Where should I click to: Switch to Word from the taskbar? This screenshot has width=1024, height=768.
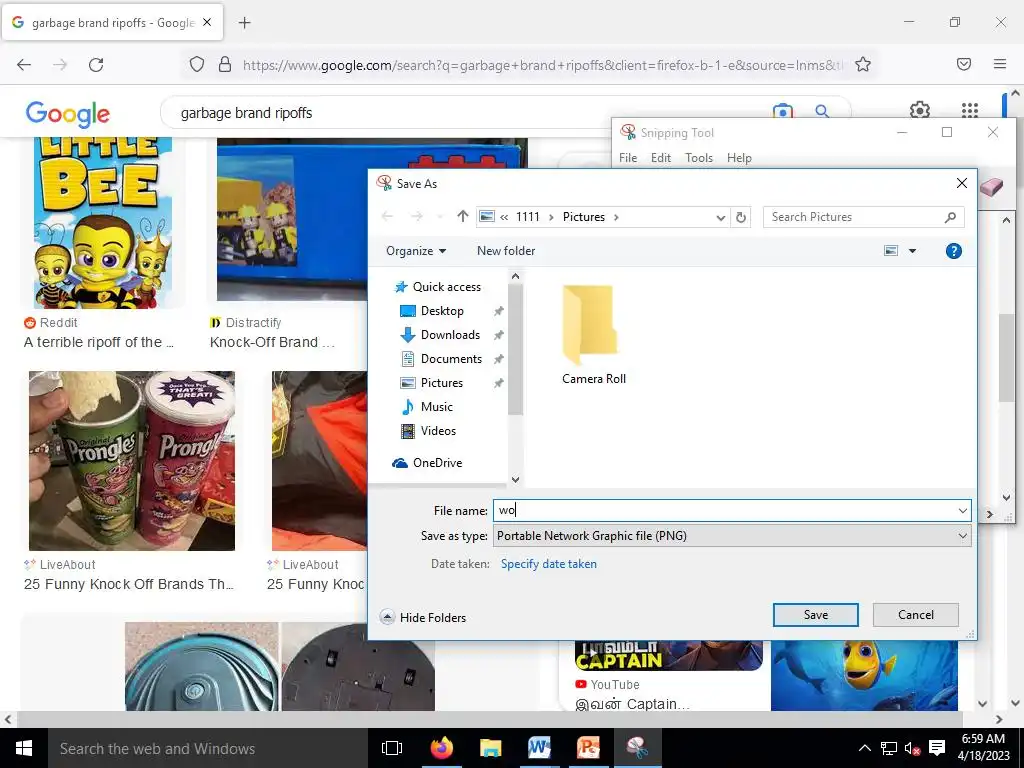(x=539, y=748)
